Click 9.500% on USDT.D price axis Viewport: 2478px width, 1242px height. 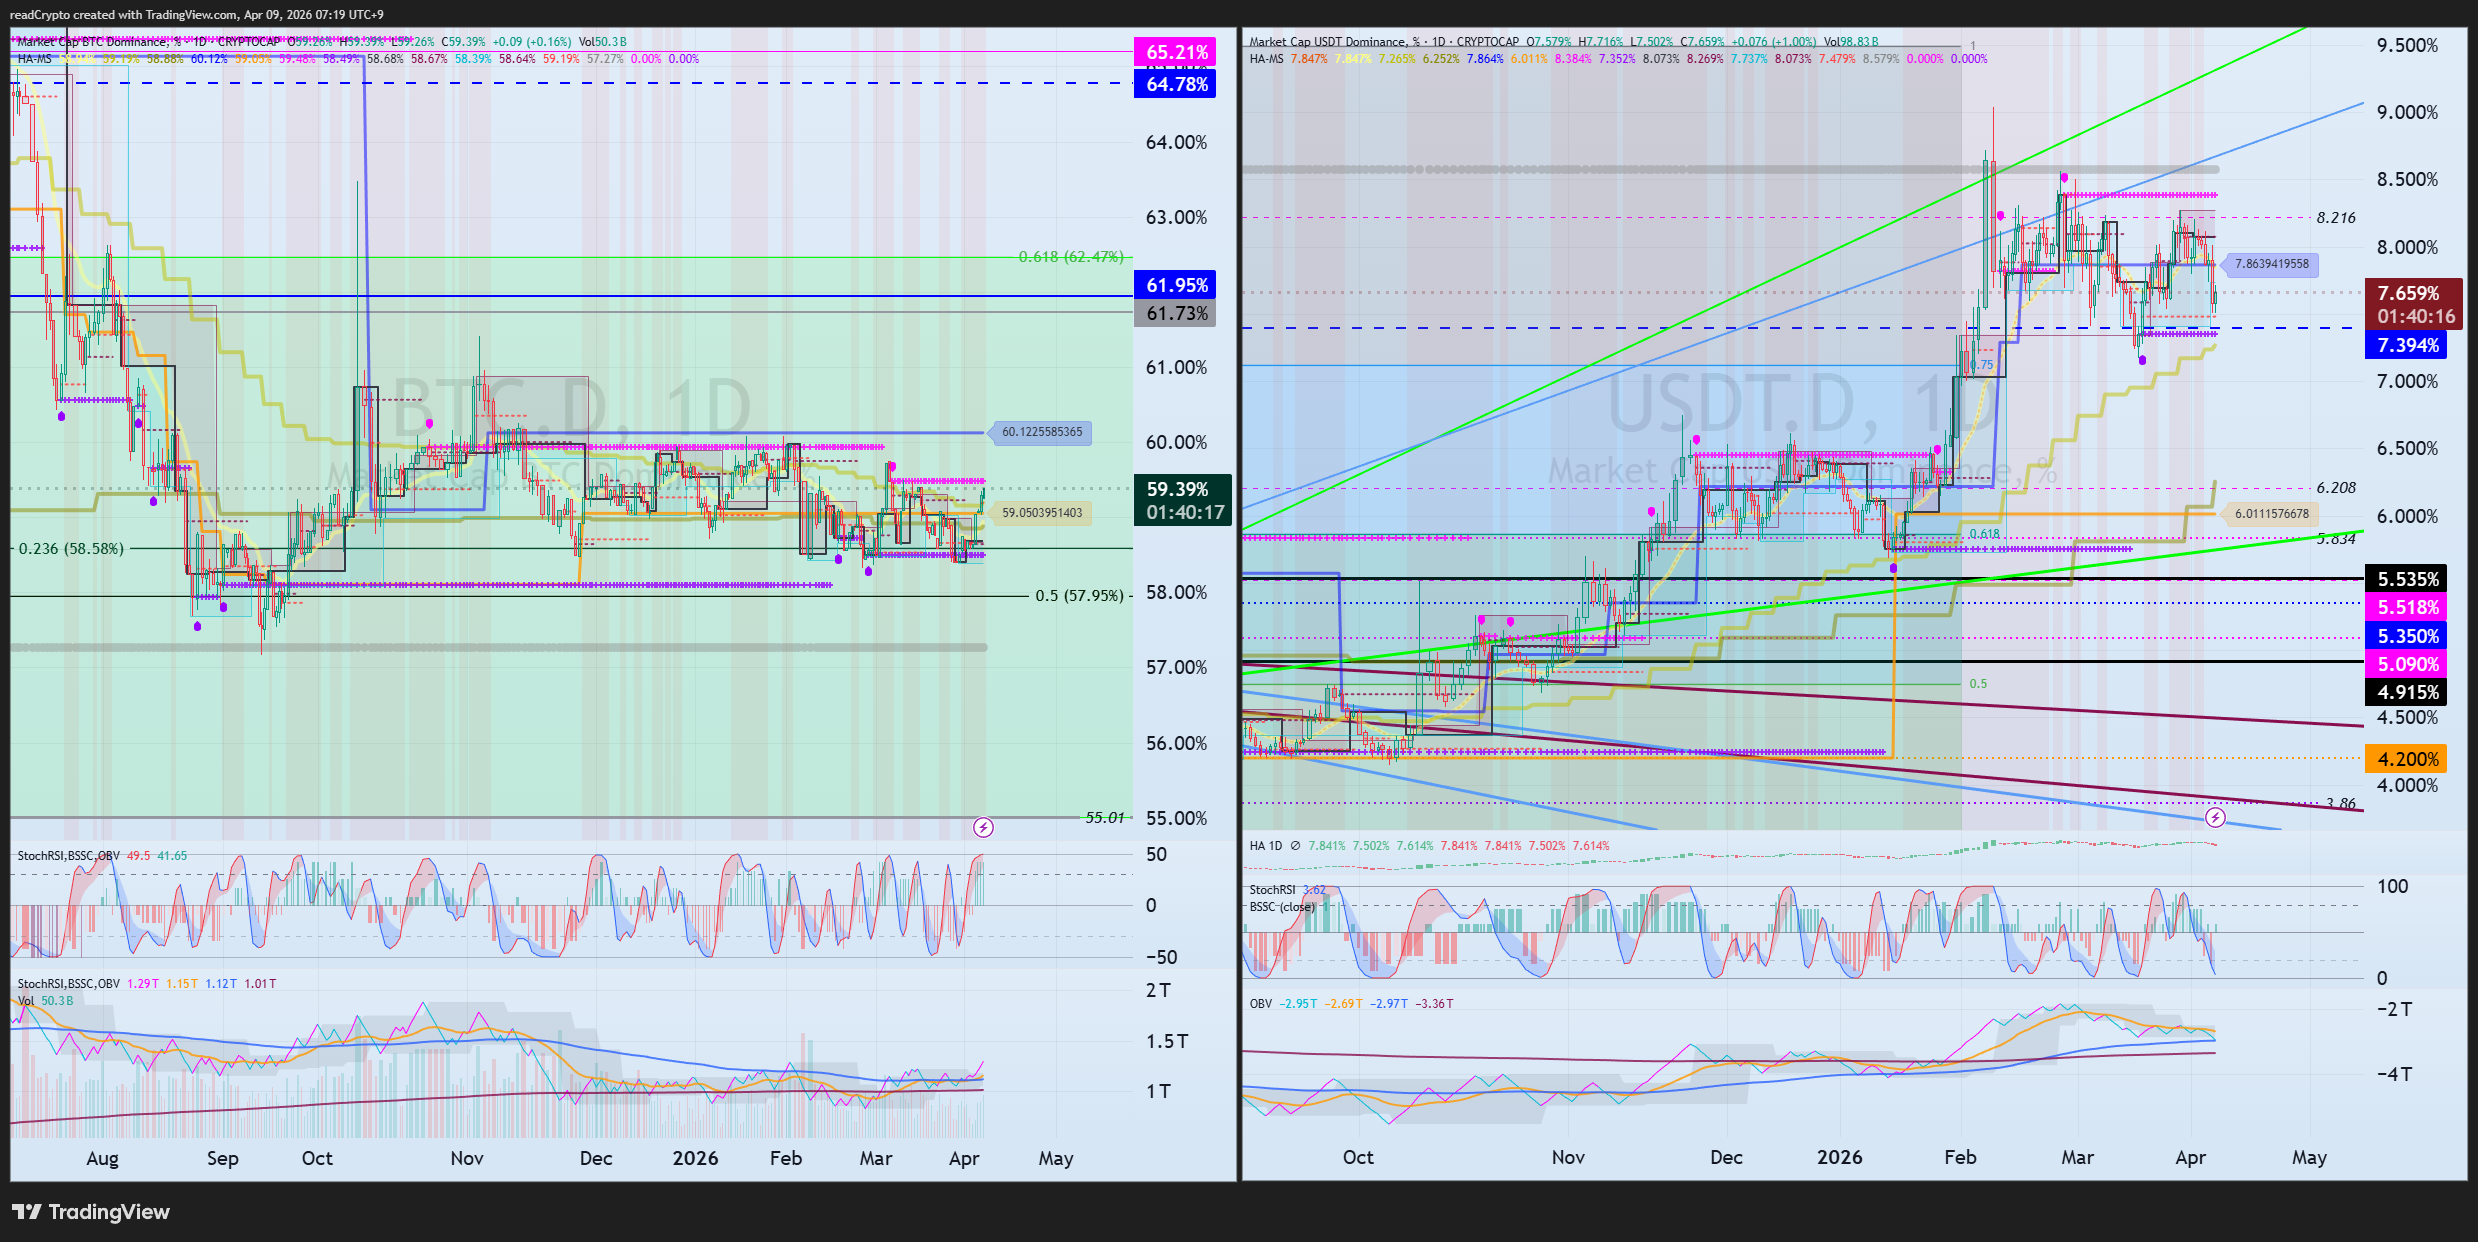2407,46
